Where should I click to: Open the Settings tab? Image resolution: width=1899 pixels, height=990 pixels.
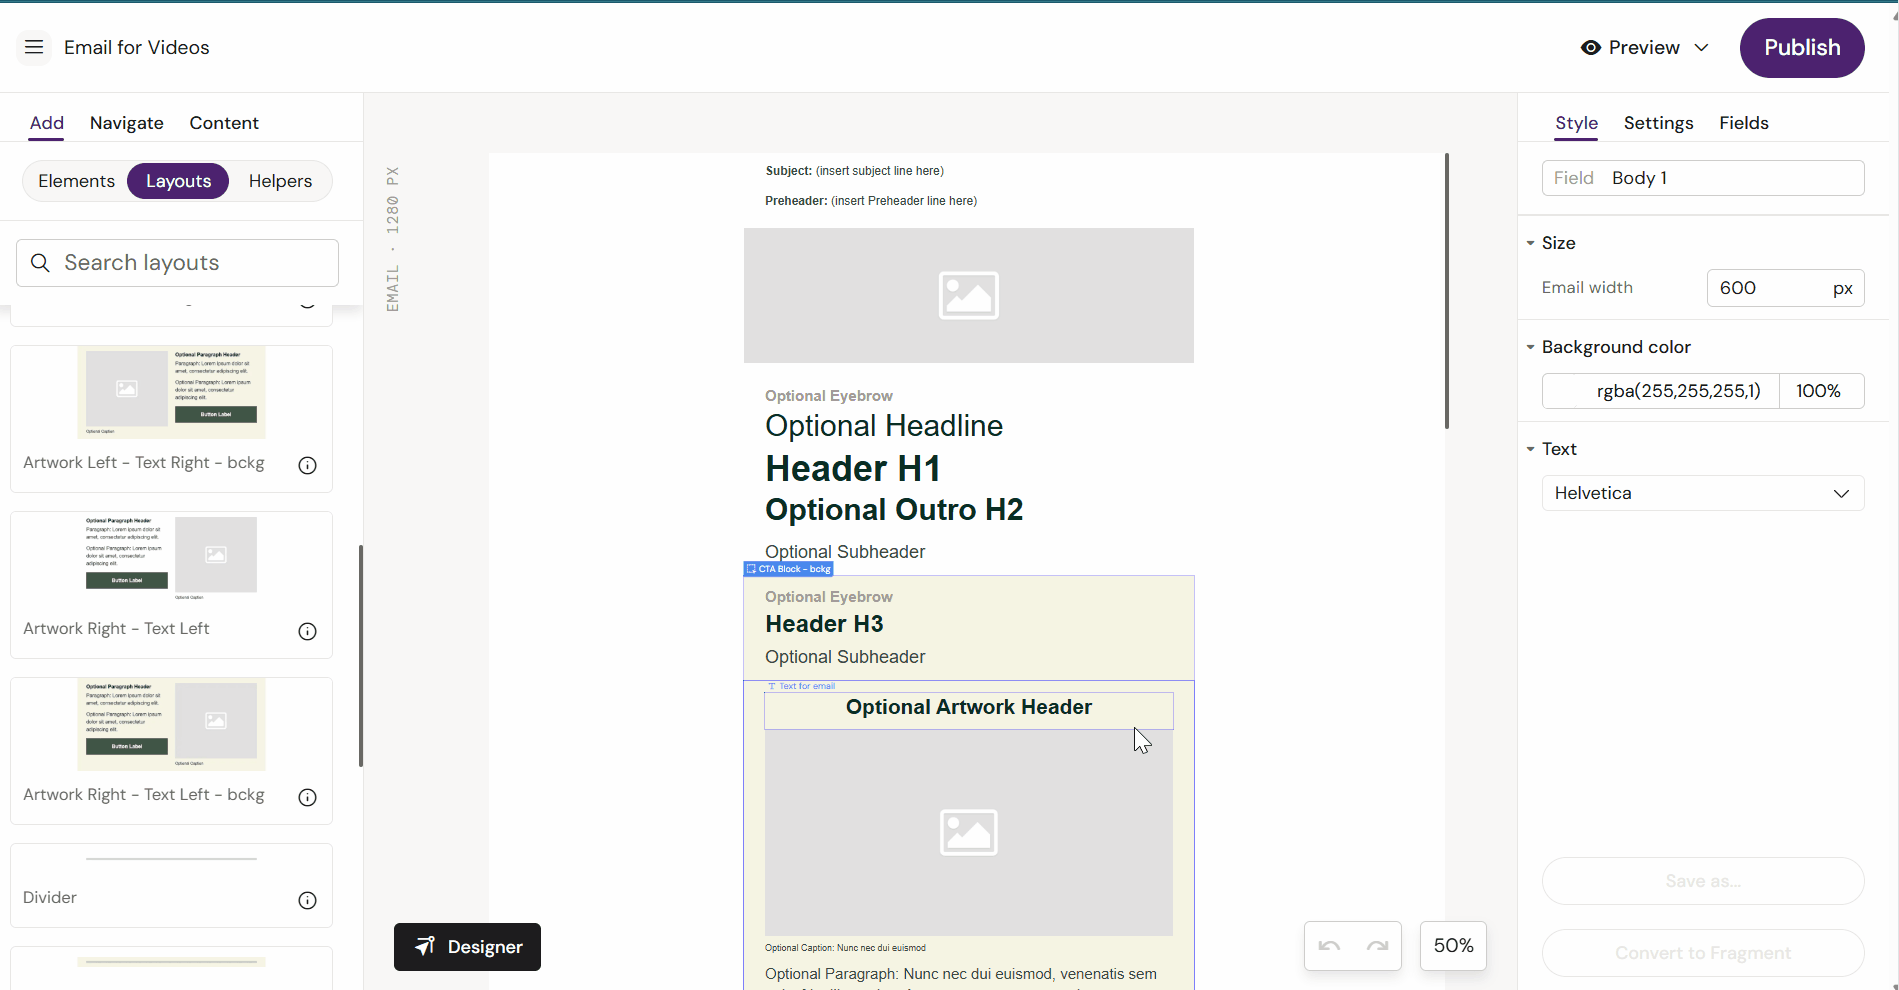click(1658, 123)
